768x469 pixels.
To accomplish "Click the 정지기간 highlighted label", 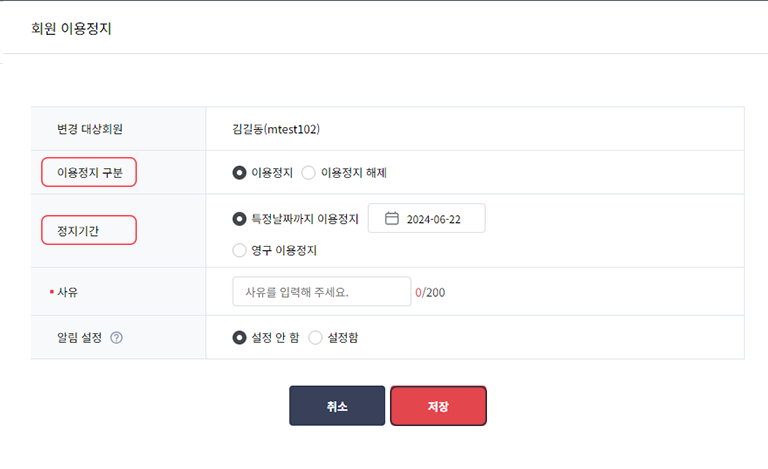I will click(89, 230).
